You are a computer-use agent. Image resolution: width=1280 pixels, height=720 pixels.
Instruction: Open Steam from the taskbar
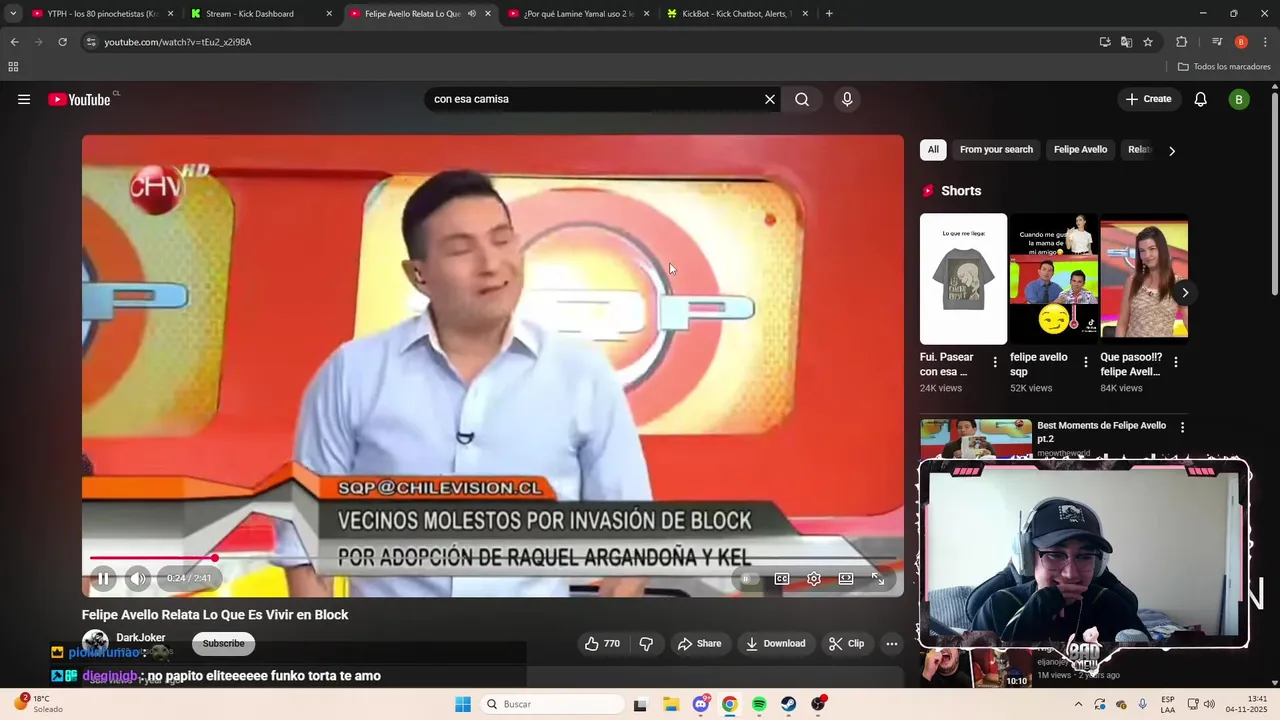tap(789, 704)
